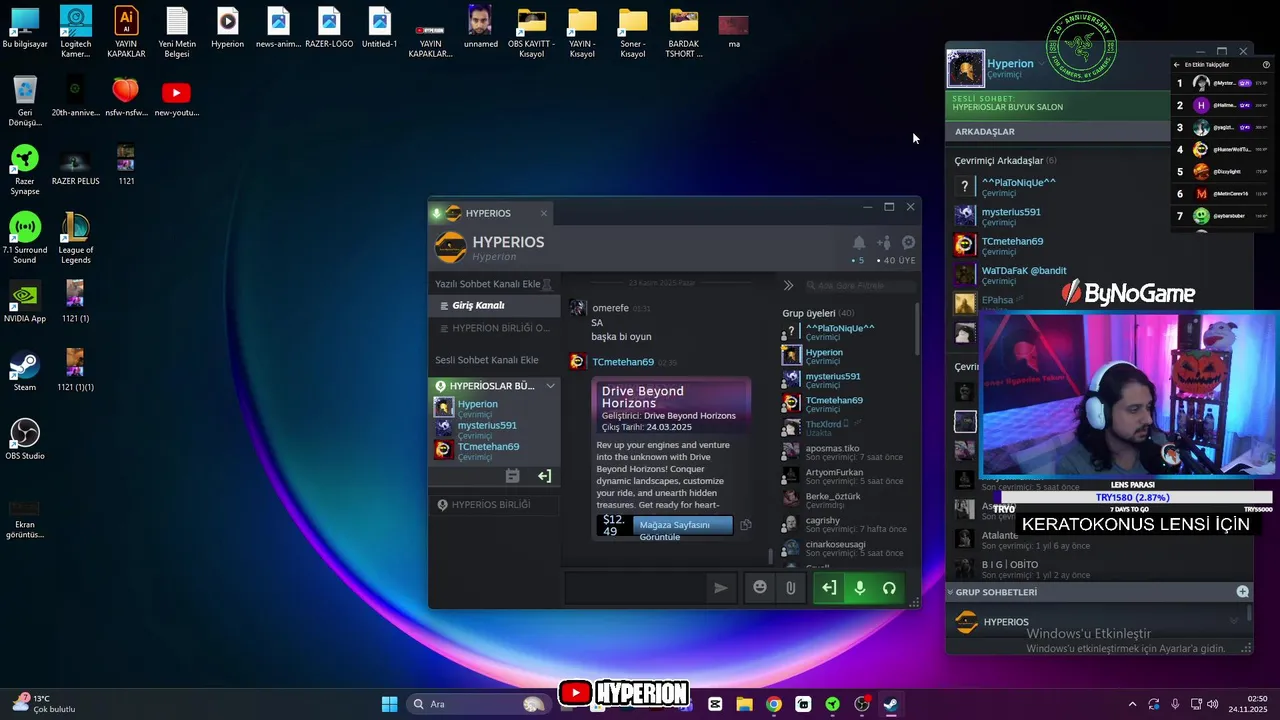Select the chat message scrollbar

(770, 555)
